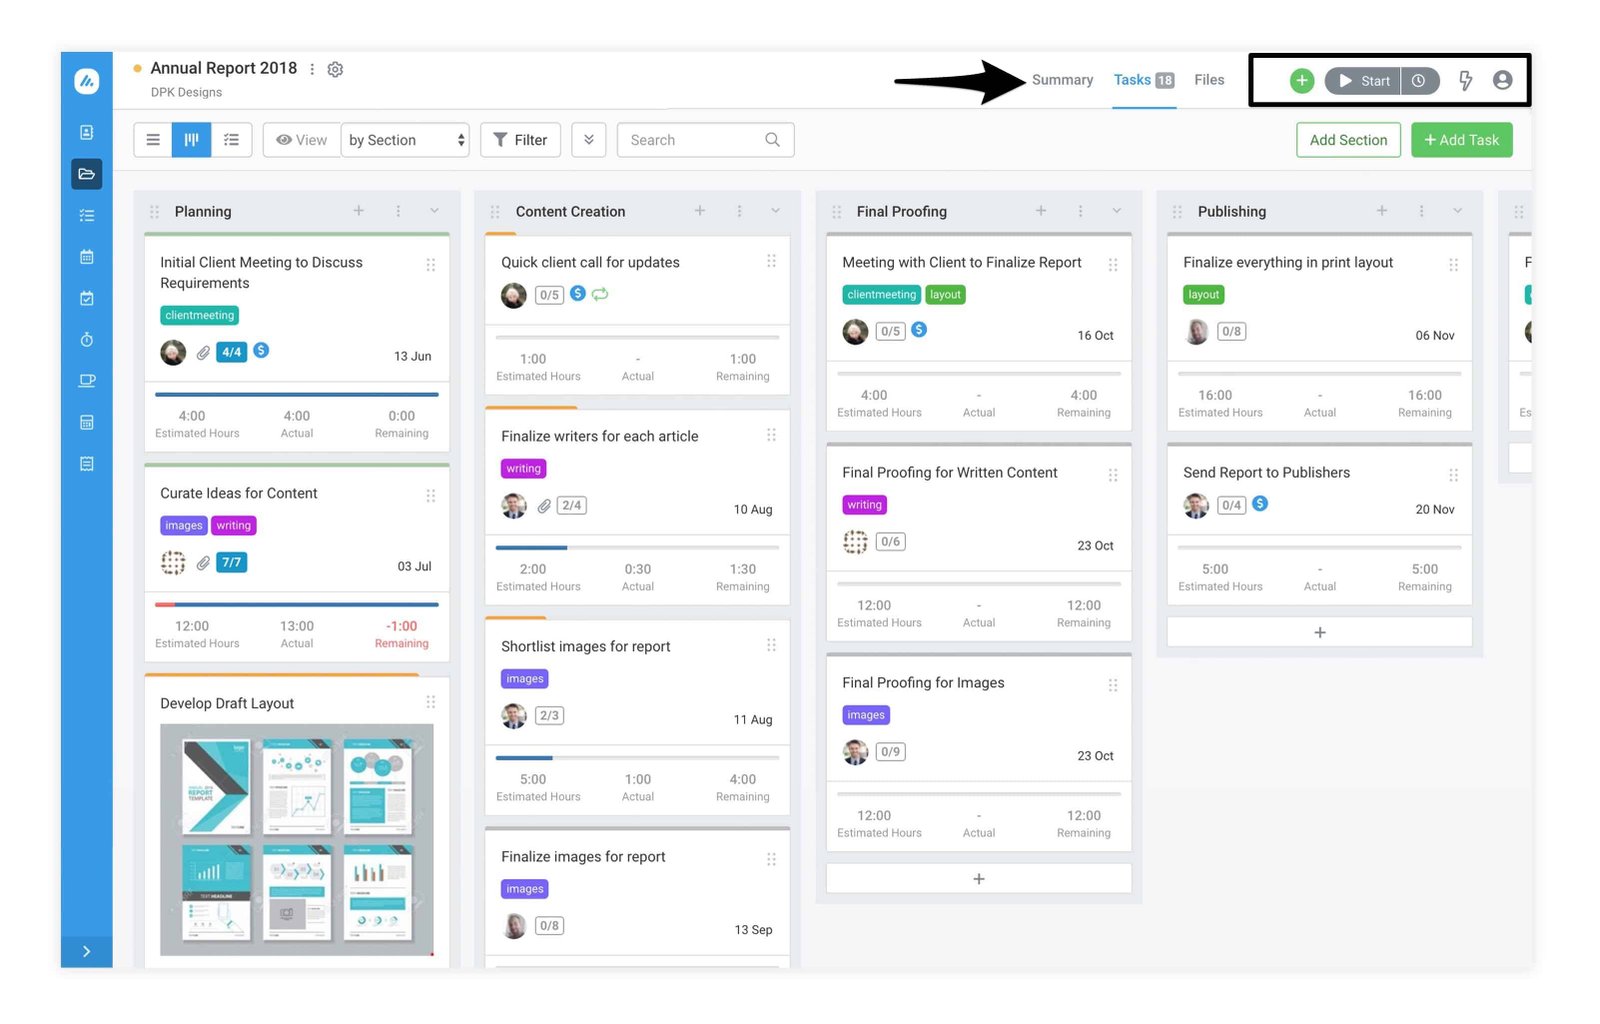Open the timer icon in left sidebar

87,340
